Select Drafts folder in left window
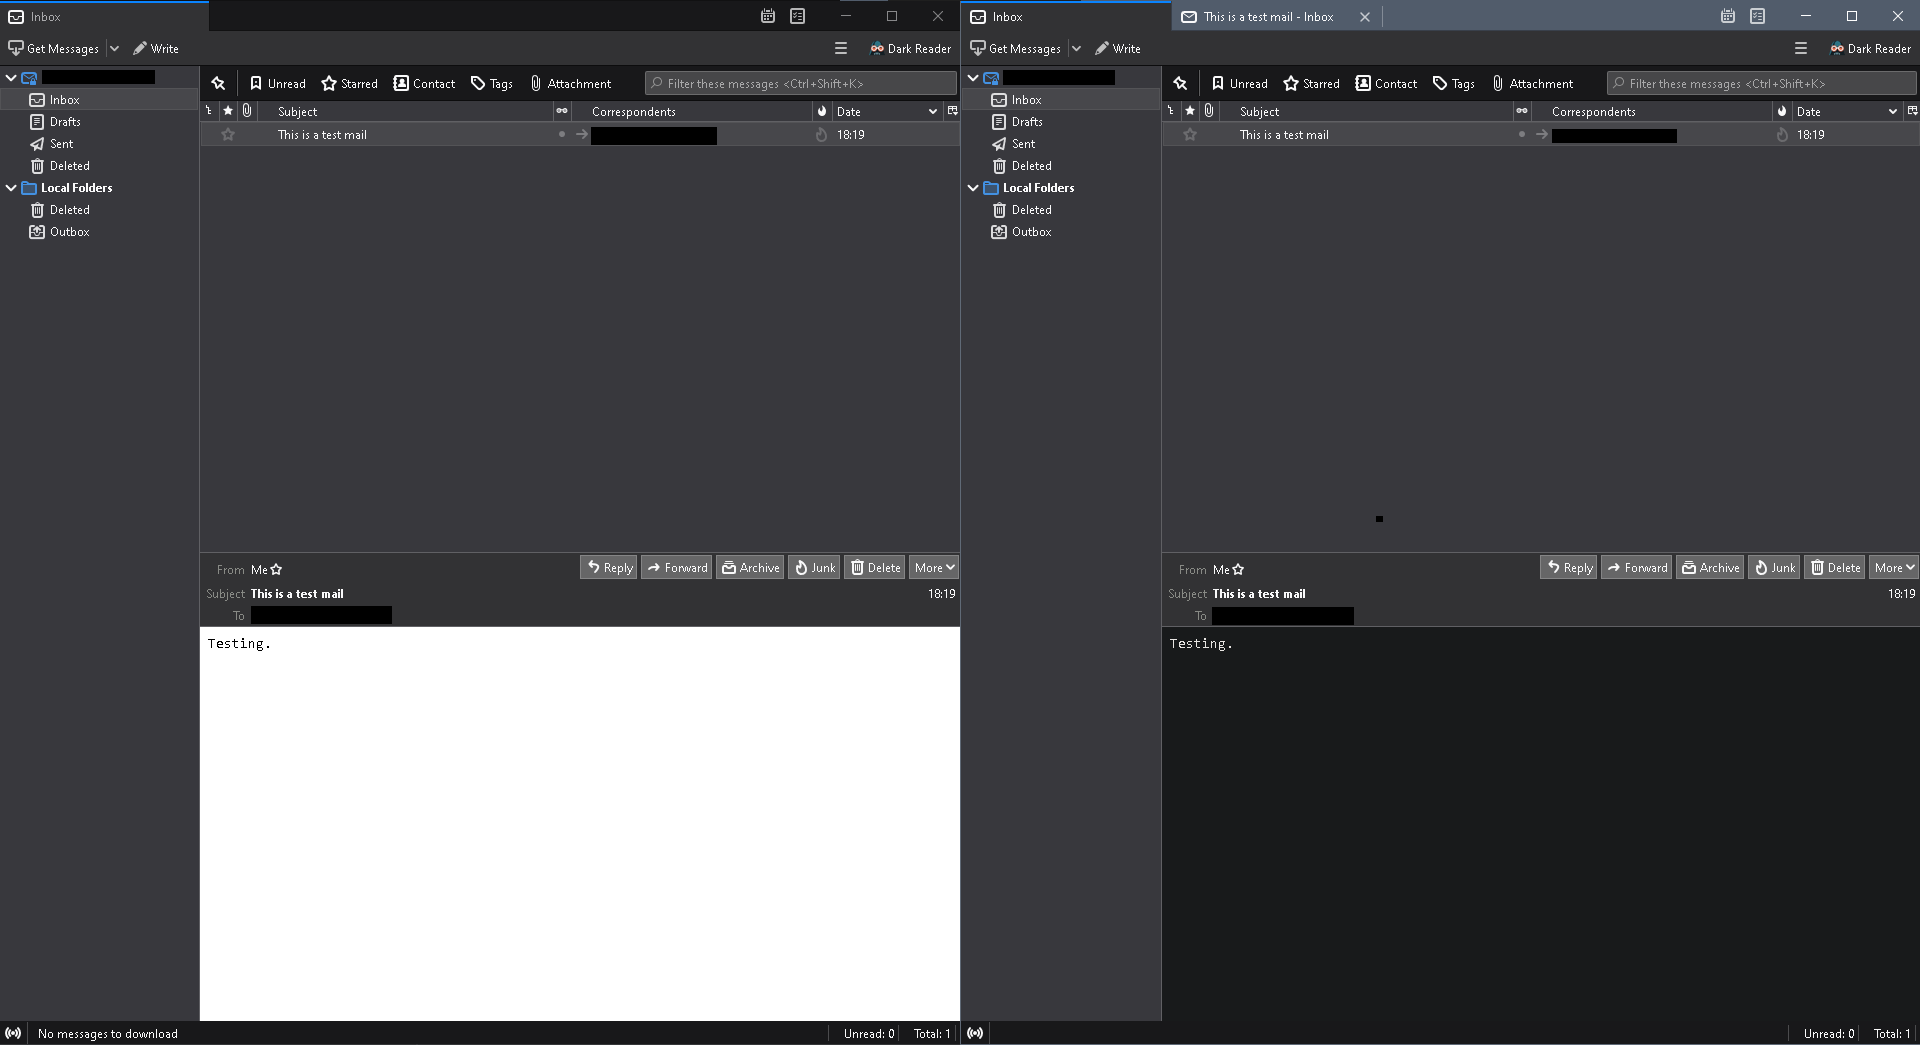Viewport: 1920px width, 1045px height. [x=99, y=121]
